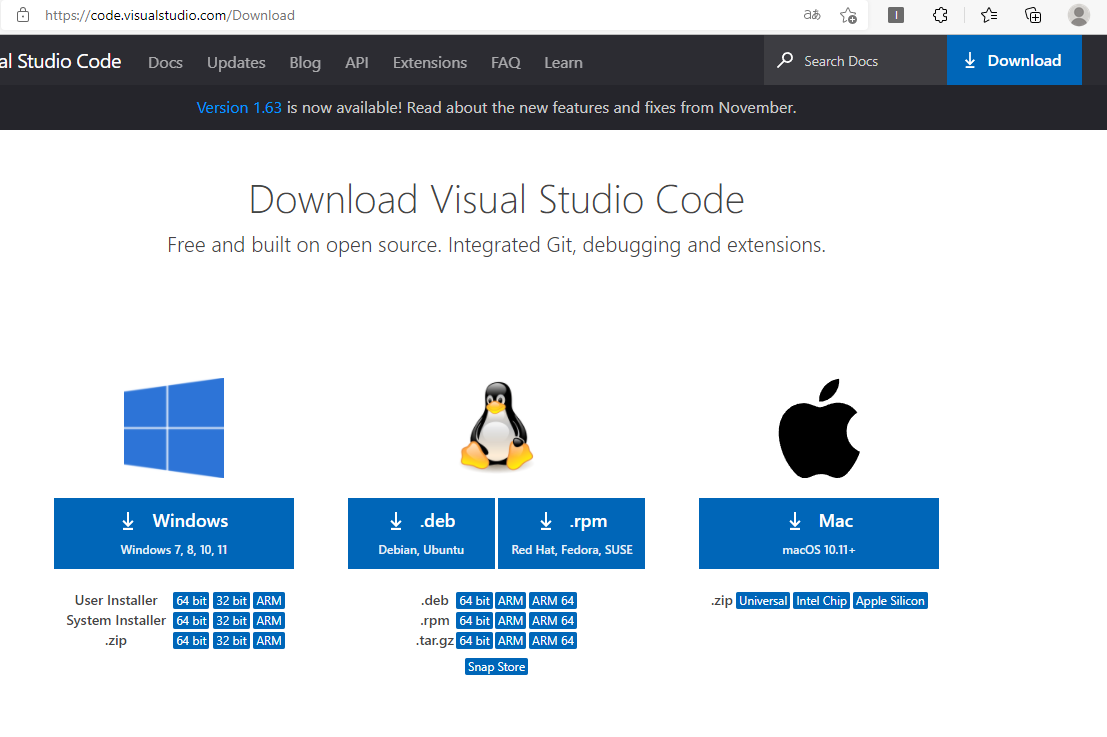Click the Apple logo image
1107x737 pixels.
coord(819,428)
